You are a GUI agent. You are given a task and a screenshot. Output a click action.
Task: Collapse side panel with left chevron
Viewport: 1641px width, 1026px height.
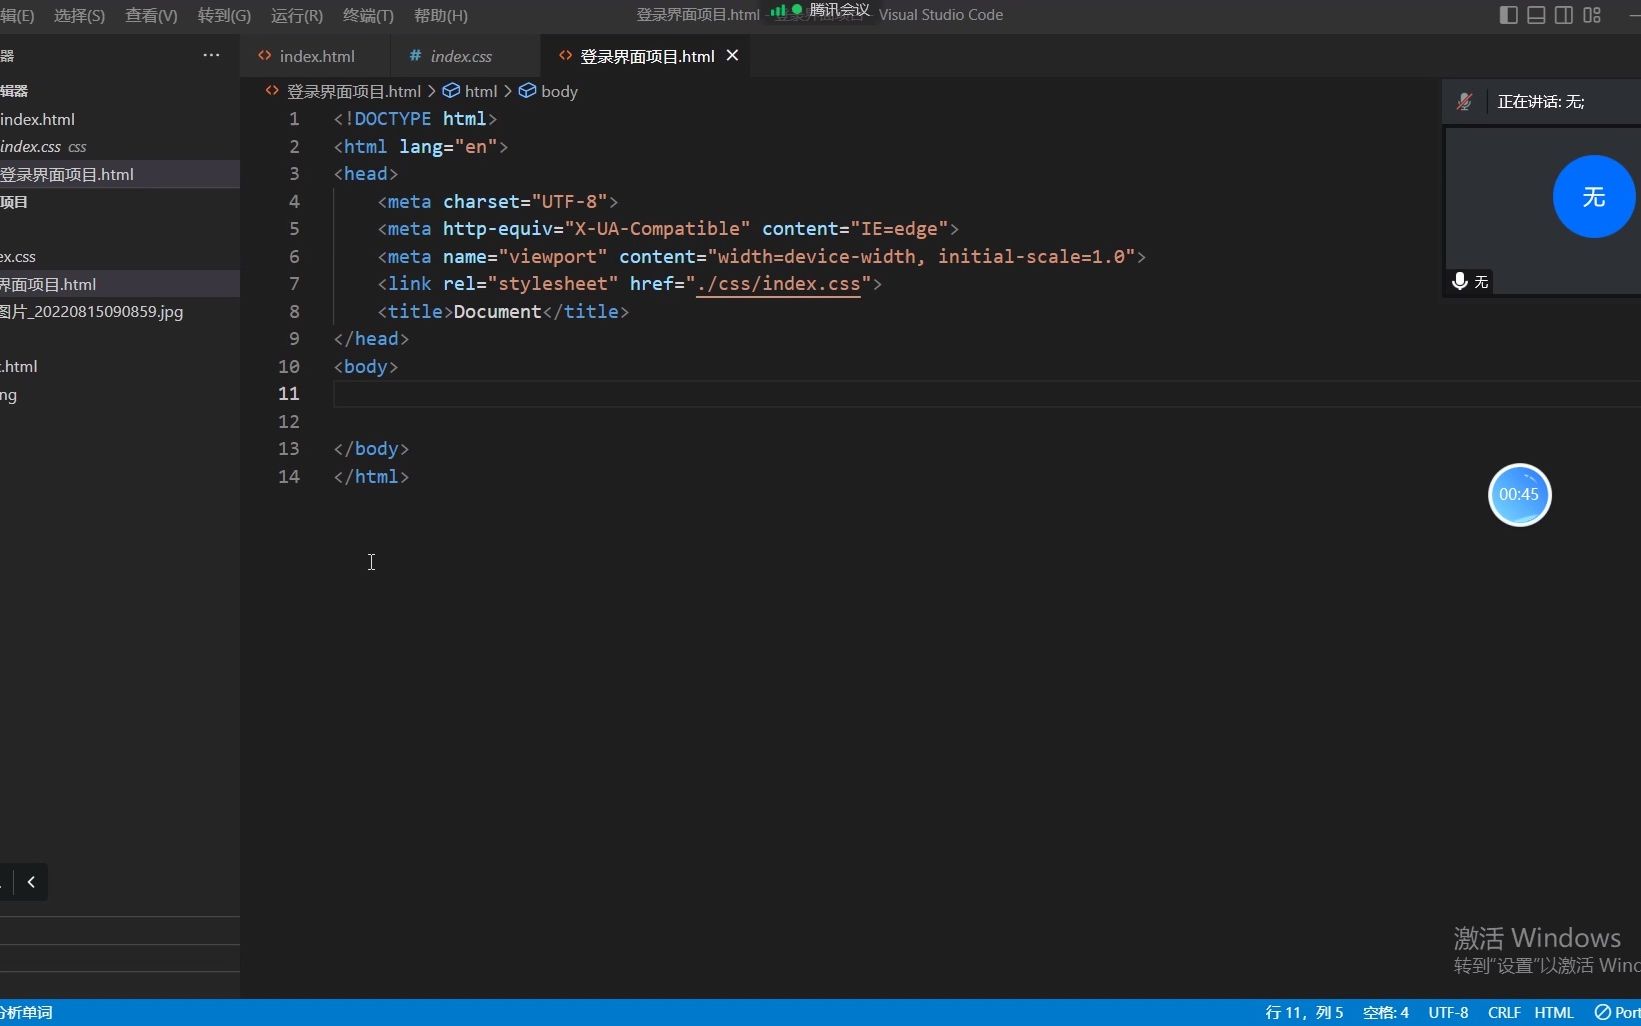coord(31,882)
